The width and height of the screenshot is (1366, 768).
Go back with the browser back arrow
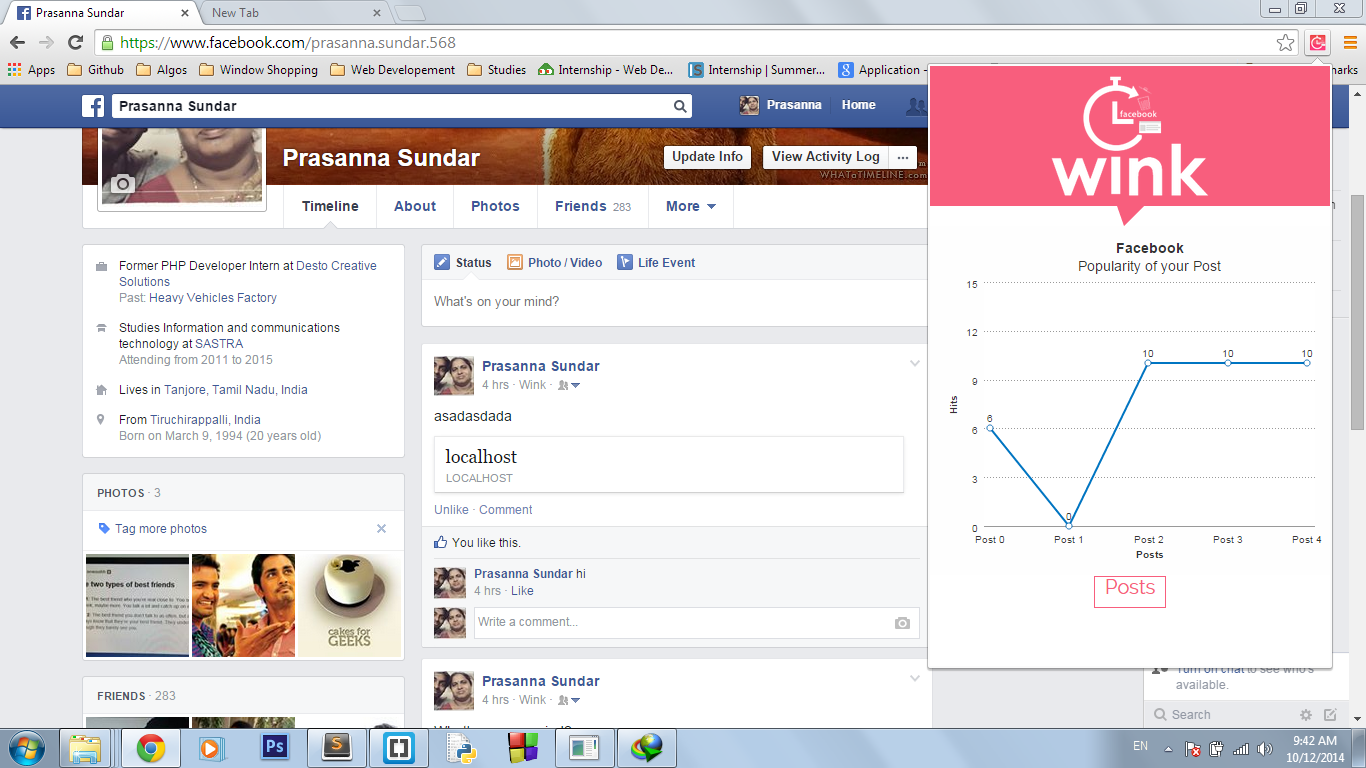coord(17,42)
